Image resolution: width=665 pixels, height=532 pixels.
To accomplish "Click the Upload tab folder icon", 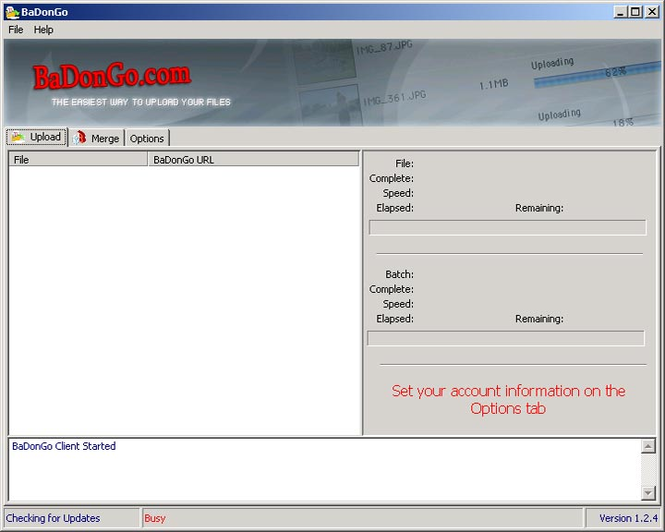I will pyautogui.click(x=19, y=137).
